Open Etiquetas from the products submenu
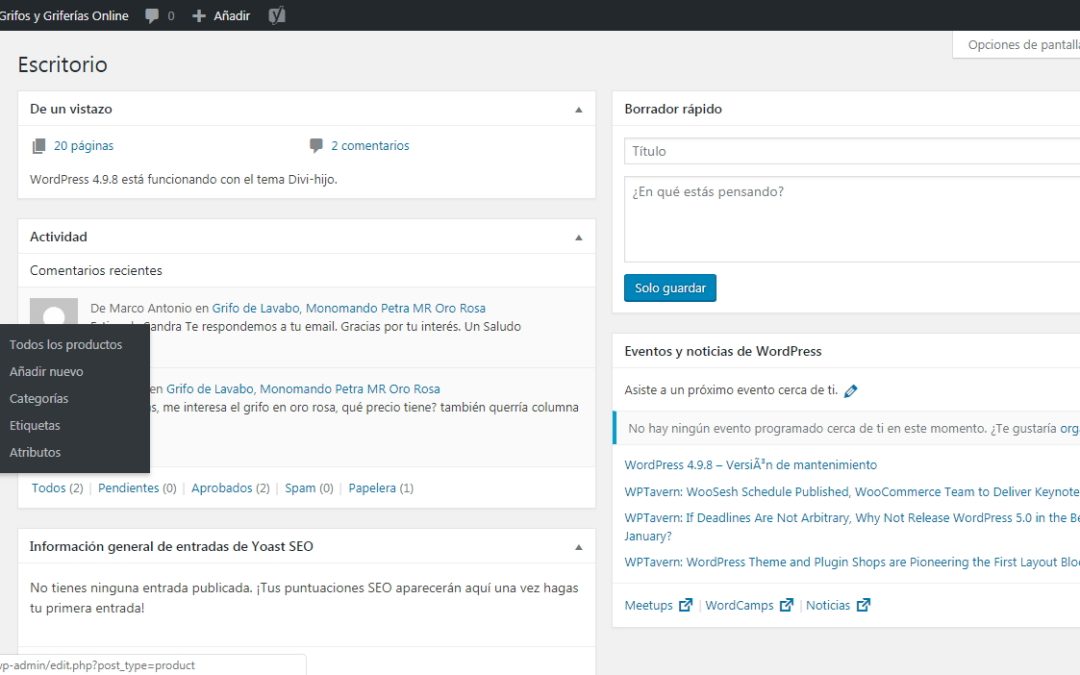This screenshot has width=1080, height=675. (x=34, y=425)
